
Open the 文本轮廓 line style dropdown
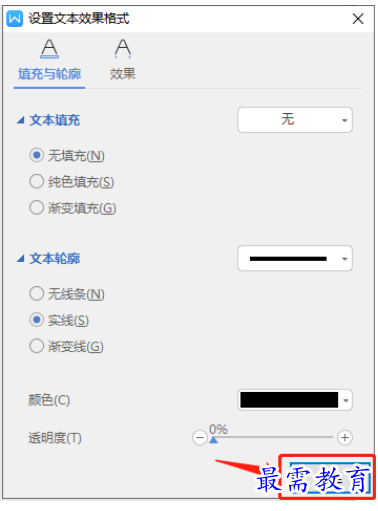(x=295, y=258)
